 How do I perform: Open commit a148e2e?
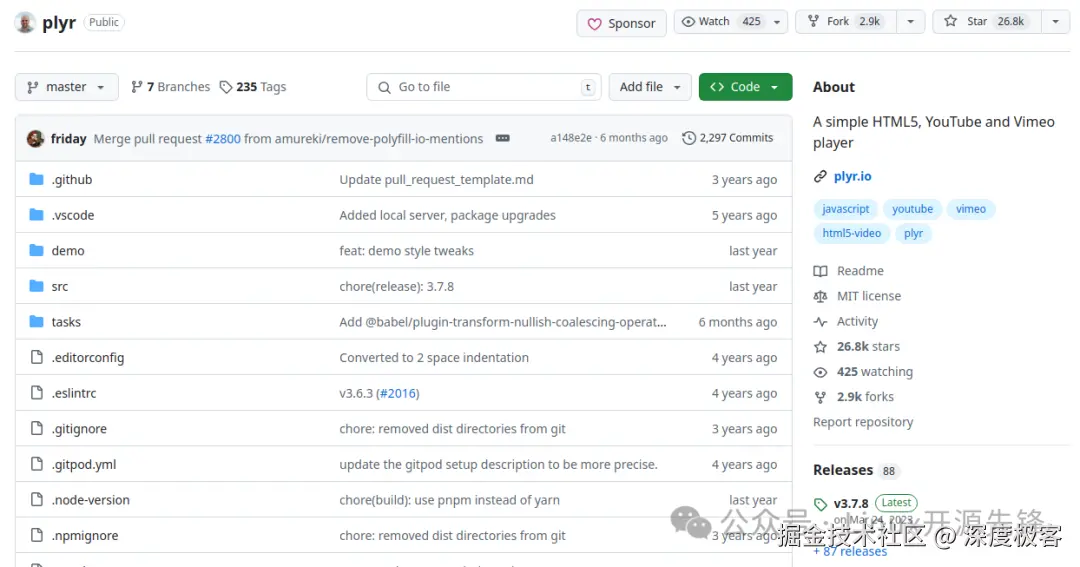570,138
